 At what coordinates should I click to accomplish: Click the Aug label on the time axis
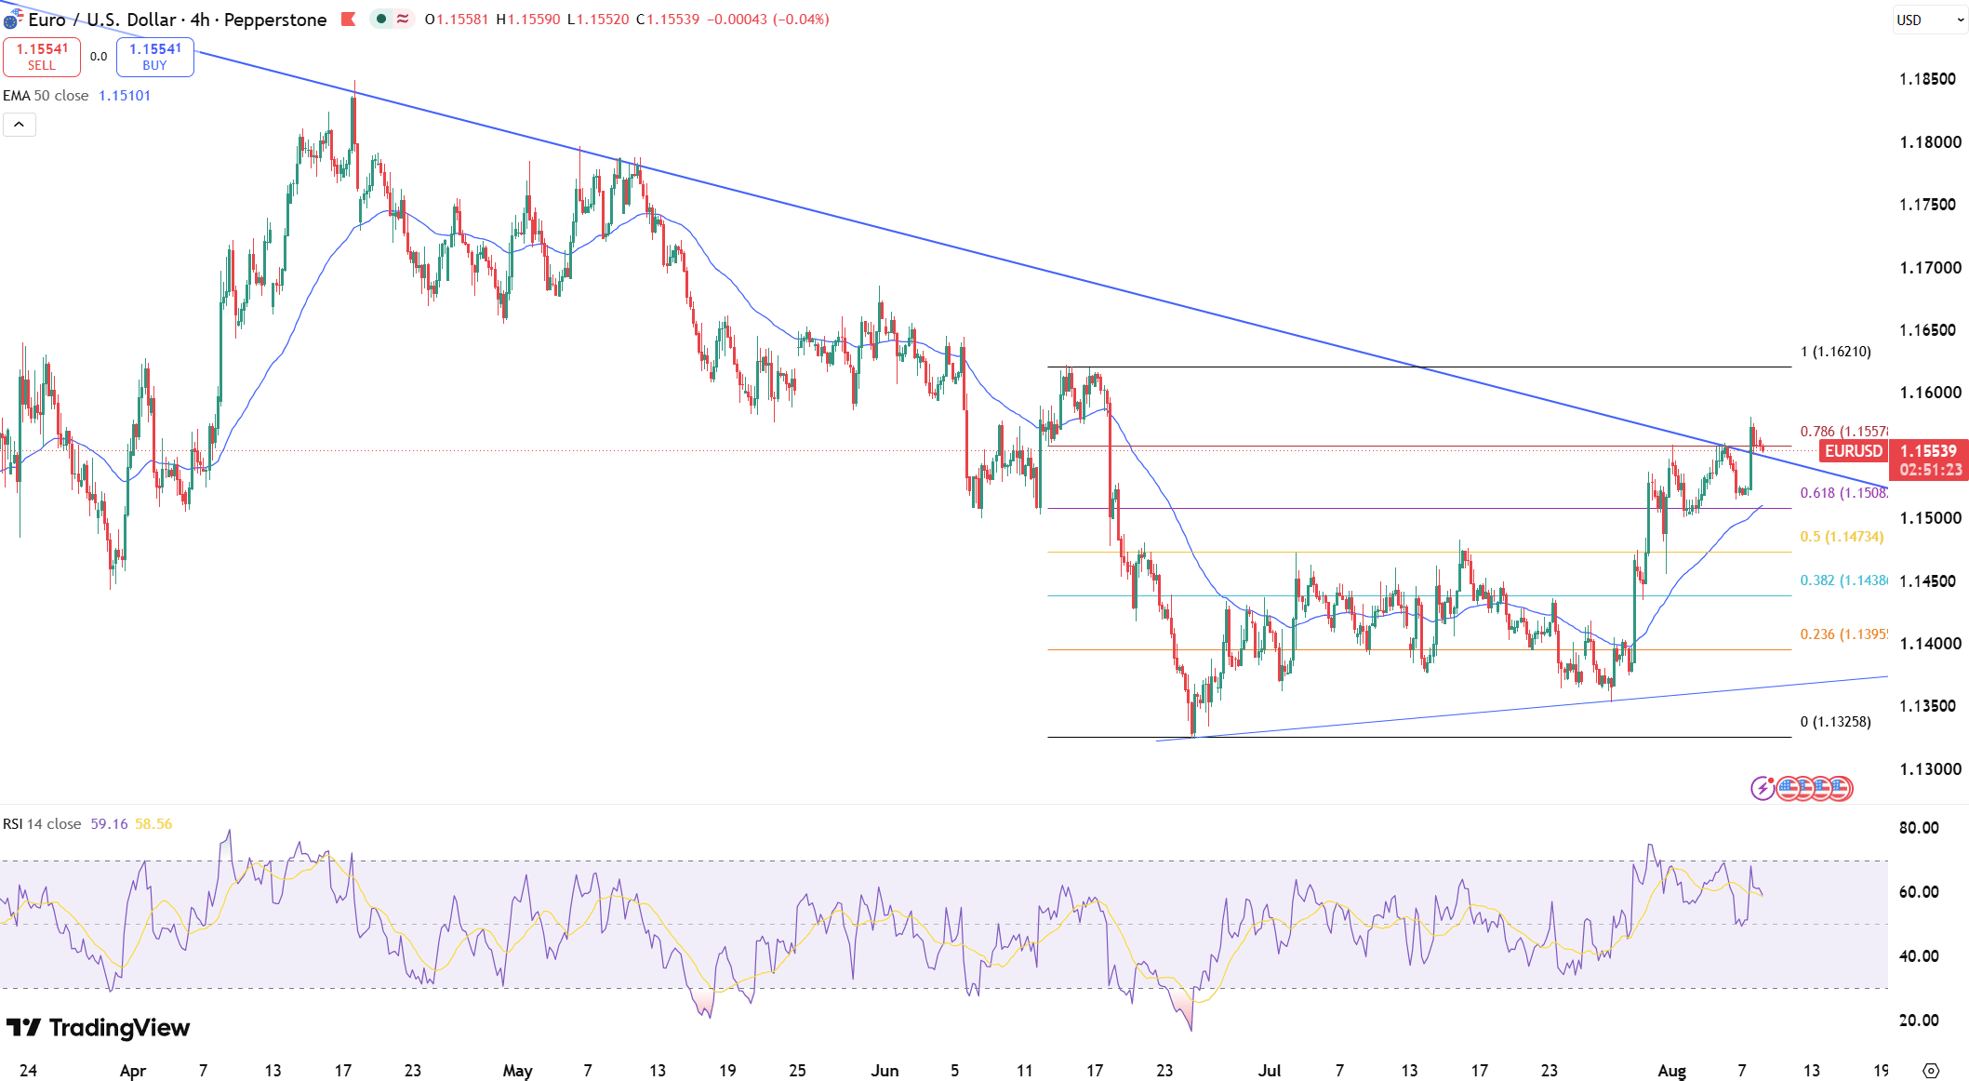coord(1671,1071)
